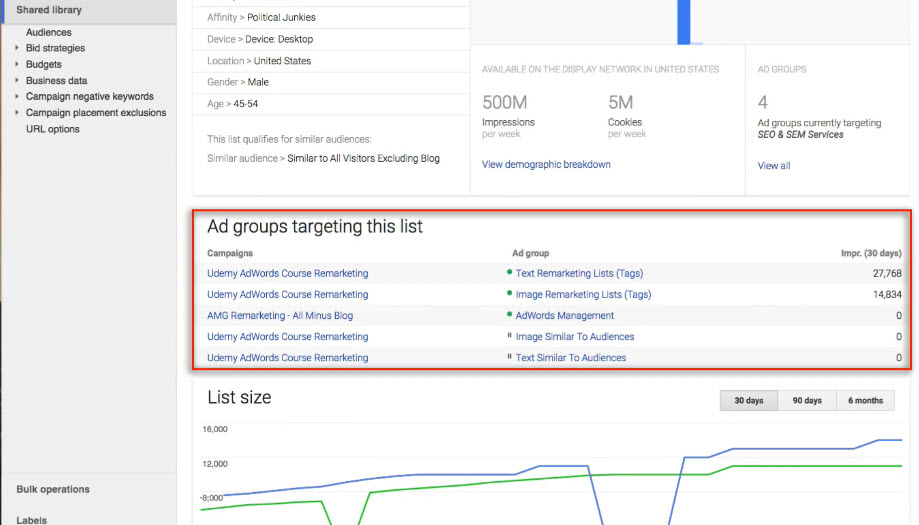Select URL options in sidebar
This screenshot has height=525, width=919.
[52, 129]
